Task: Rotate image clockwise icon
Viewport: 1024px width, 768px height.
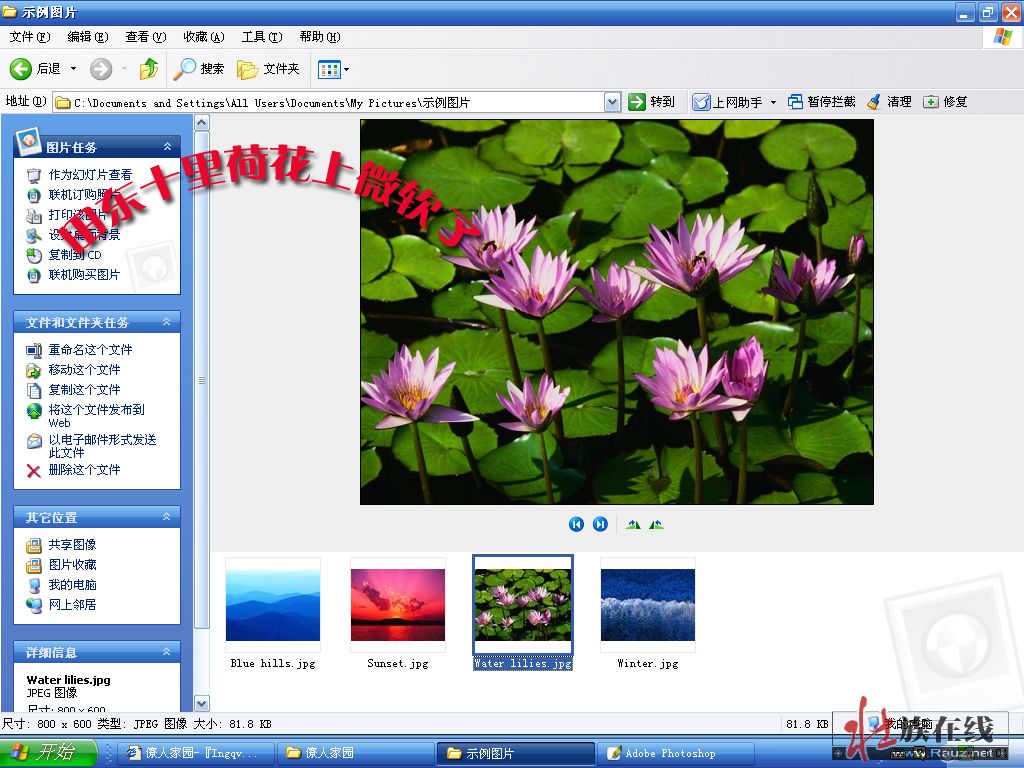Action: pos(633,524)
